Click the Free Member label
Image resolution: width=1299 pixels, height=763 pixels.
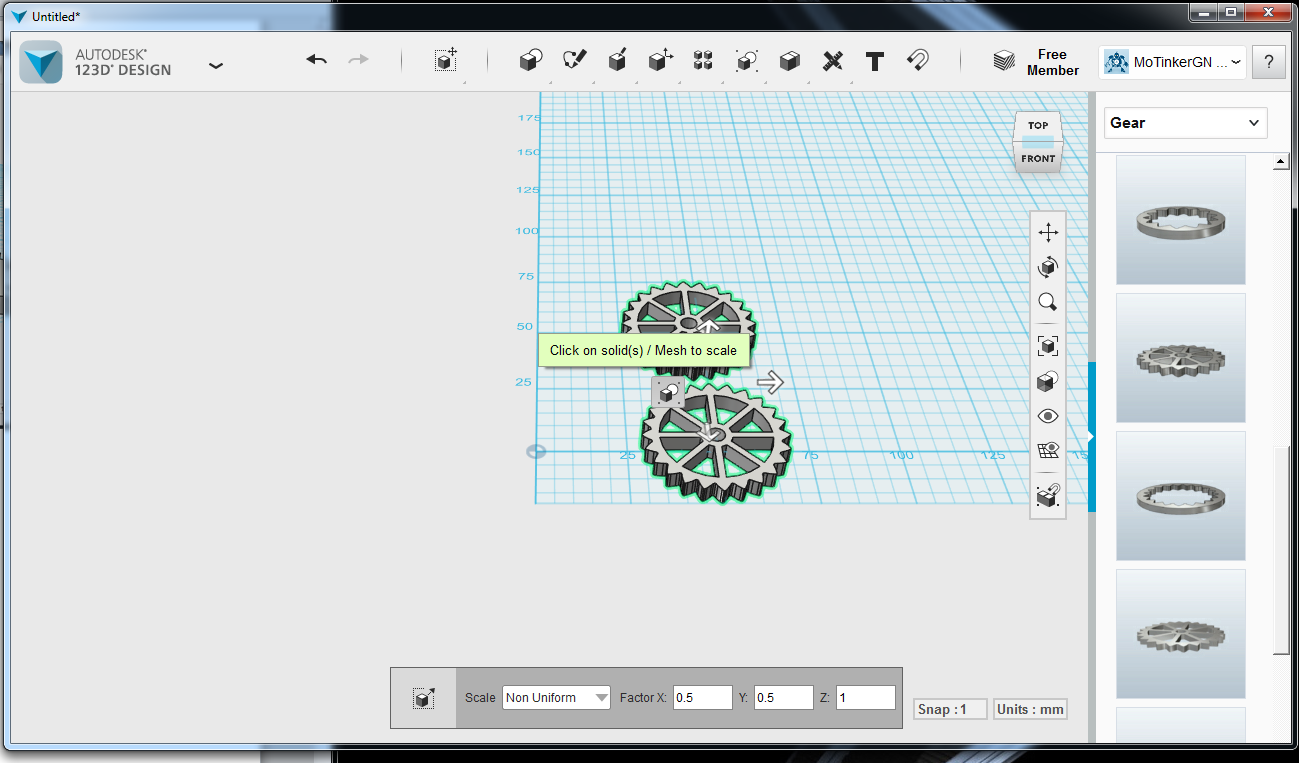pos(1053,62)
